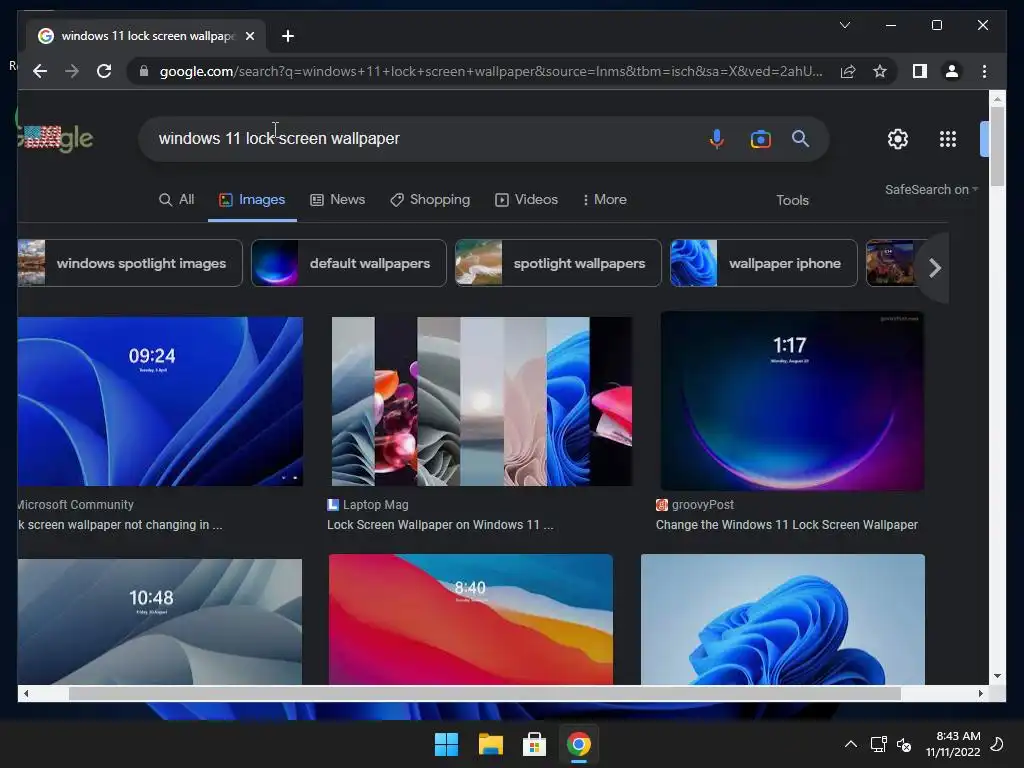Search by voice microphone icon
This screenshot has height=768, width=1024.
pyautogui.click(x=716, y=138)
